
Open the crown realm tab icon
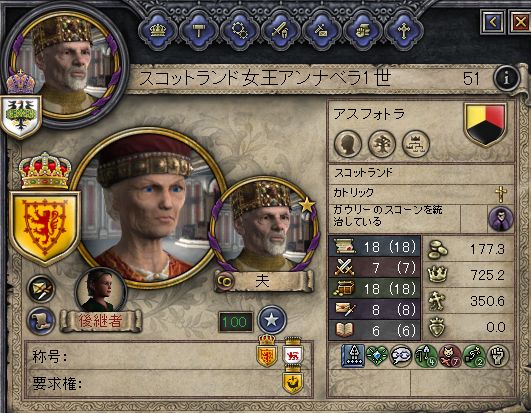pyautogui.click(x=158, y=31)
